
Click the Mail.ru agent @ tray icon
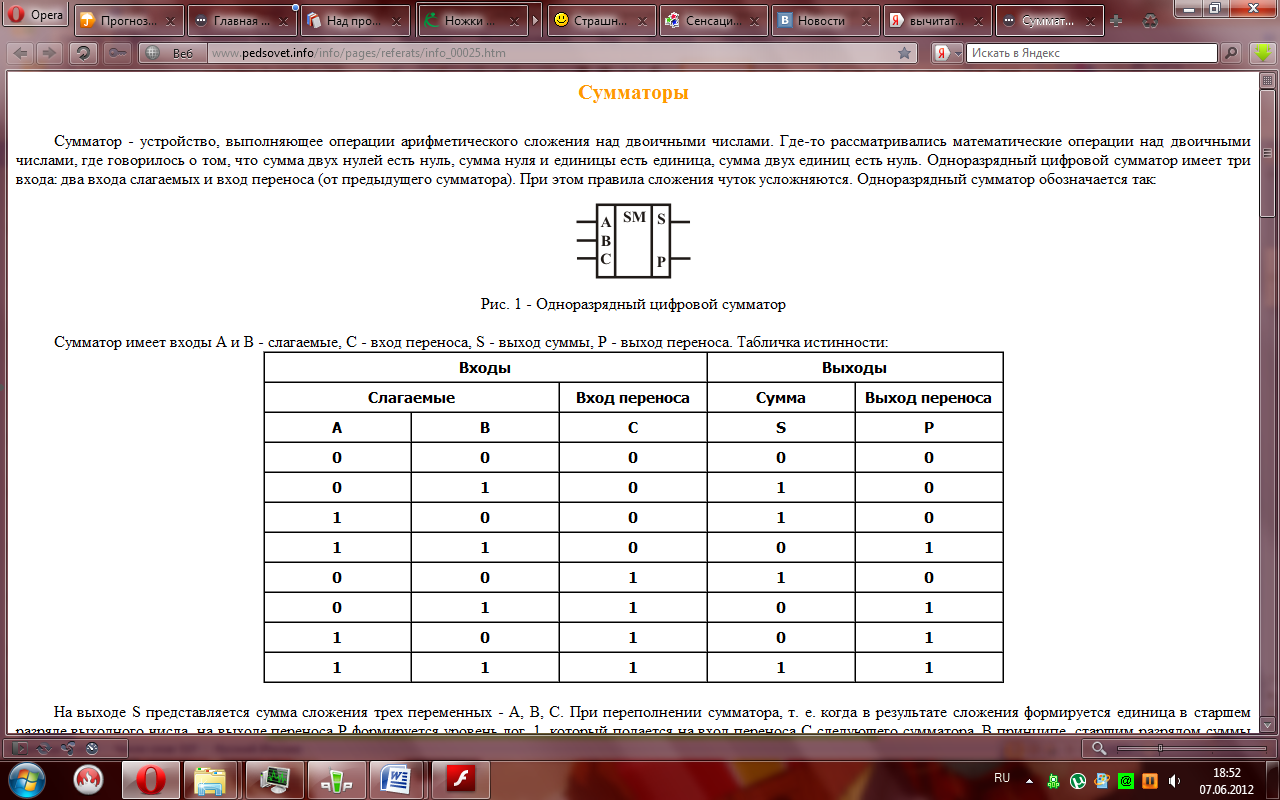point(1126,780)
